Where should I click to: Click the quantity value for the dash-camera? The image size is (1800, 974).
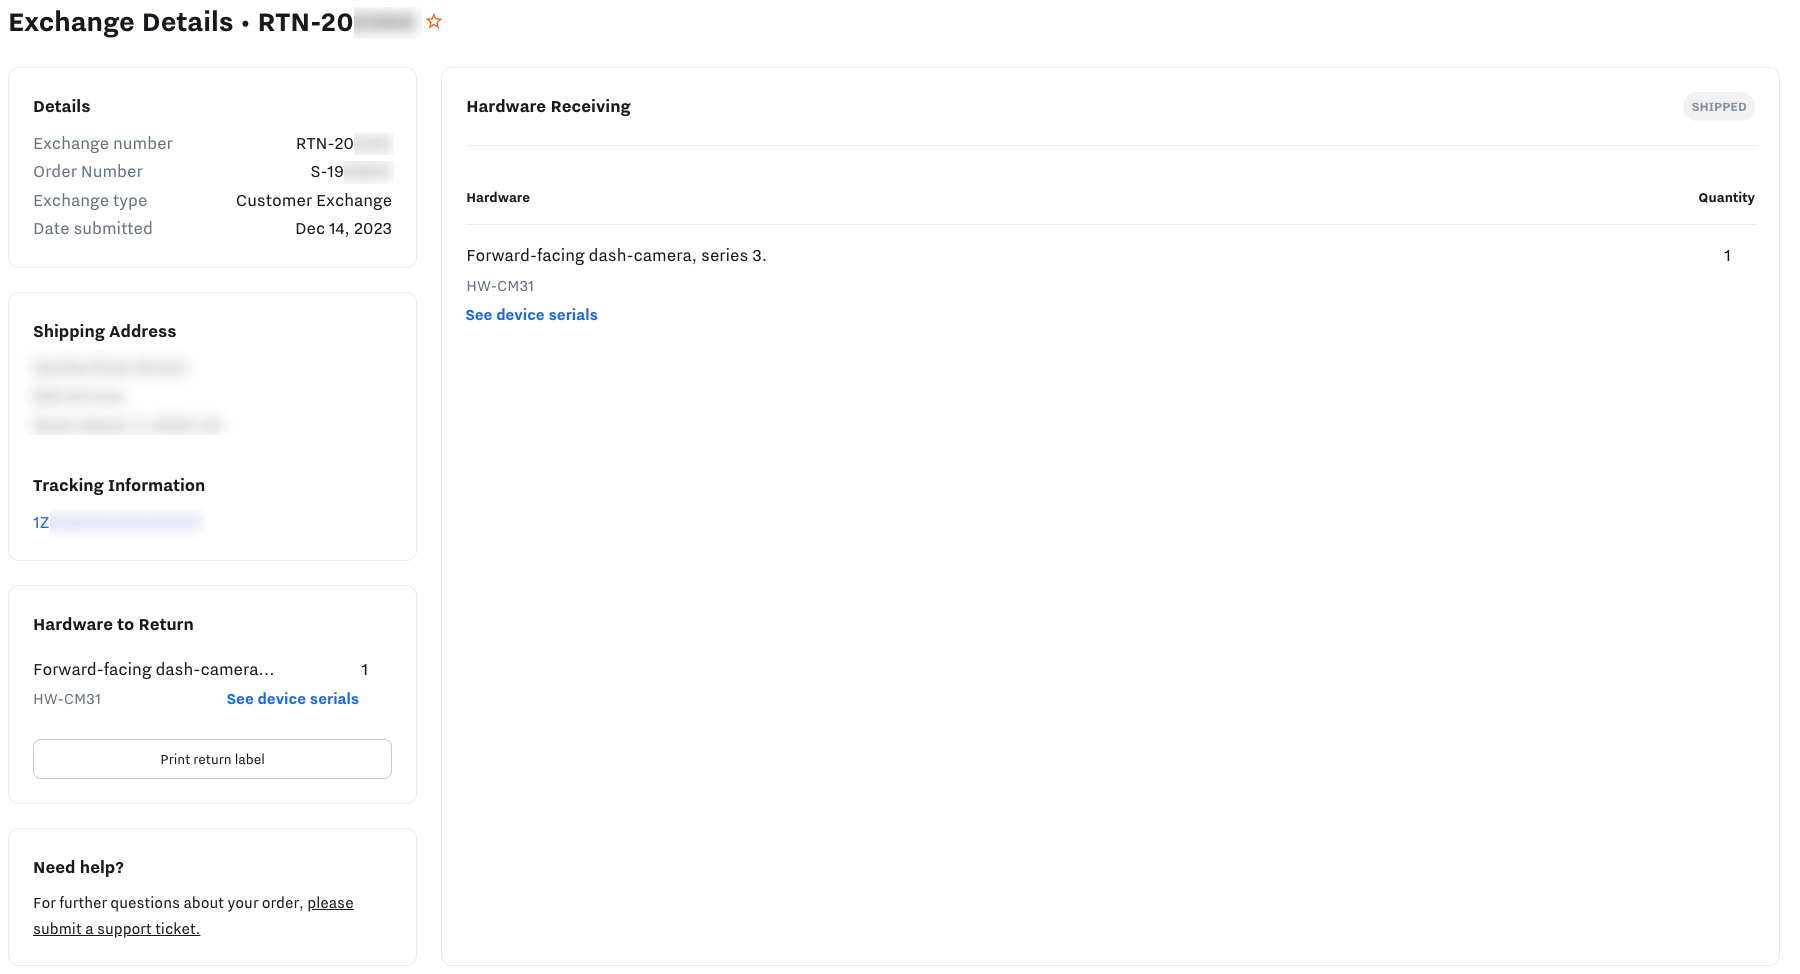pyautogui.click(x=1727, y=255)
